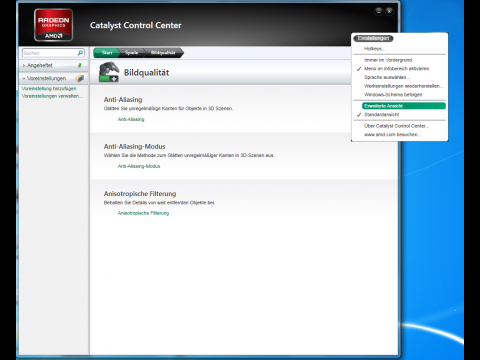Select the Bildqualität breadcrumb
The image size is (480, 360).
pos(163,53)
